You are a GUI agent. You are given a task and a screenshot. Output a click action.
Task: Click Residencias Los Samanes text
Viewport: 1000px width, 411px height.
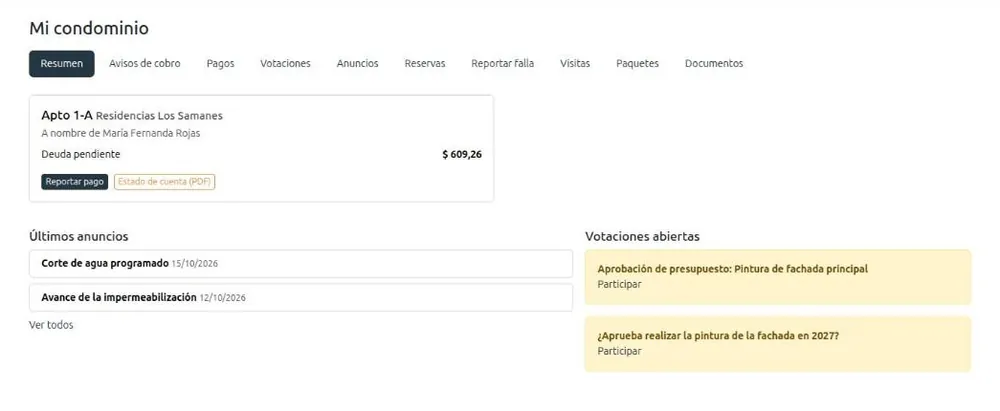[159, 116]
